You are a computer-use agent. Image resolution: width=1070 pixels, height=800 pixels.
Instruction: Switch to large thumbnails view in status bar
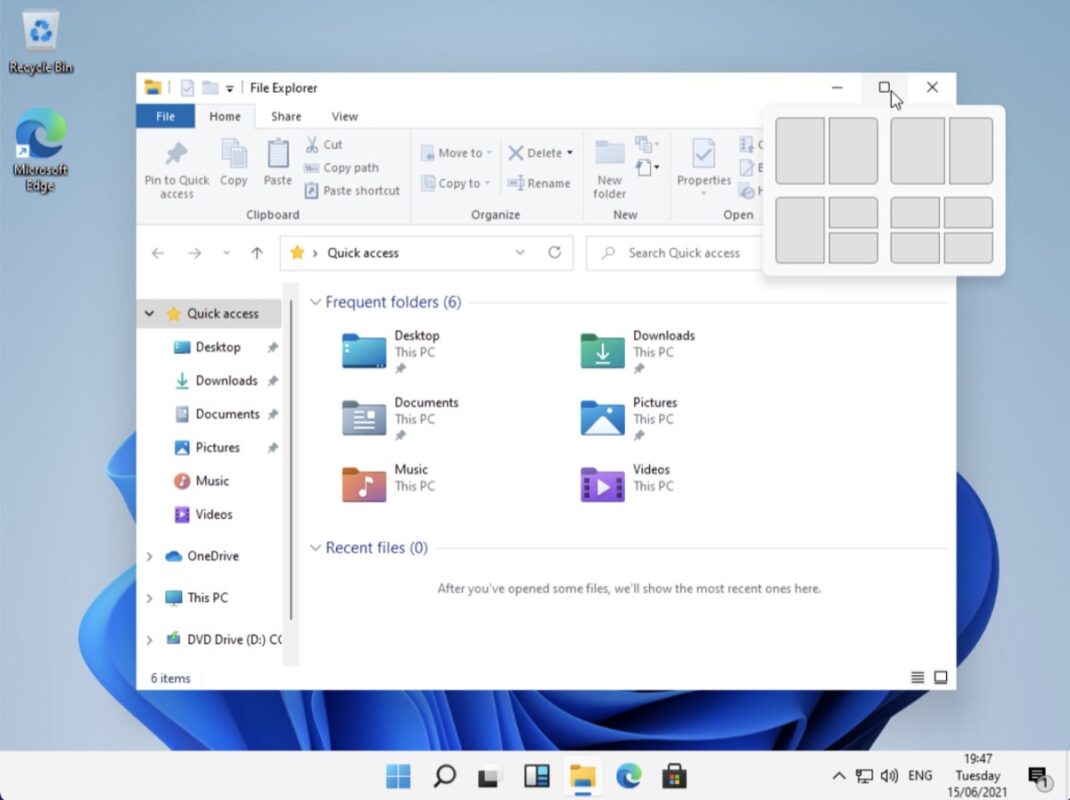point(940,677)
